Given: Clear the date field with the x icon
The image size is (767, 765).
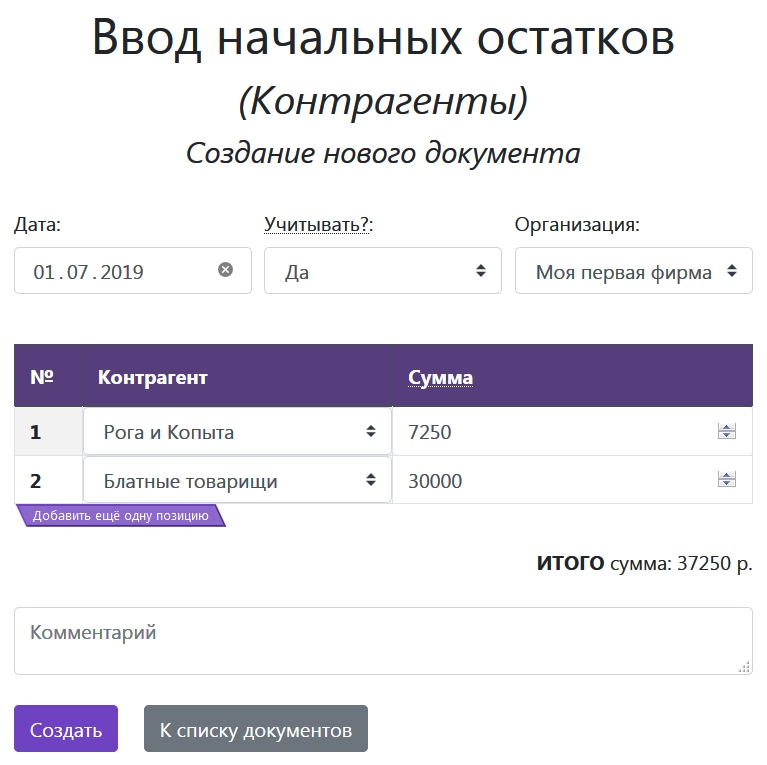Looking at the screenshot, I should 226,270.
